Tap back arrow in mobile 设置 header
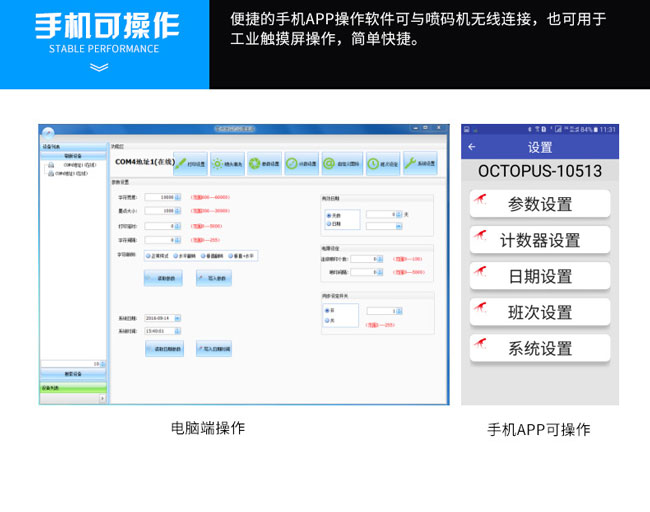Image resolution: width=650 pixels, height=512 pixels. coord(472,147)
